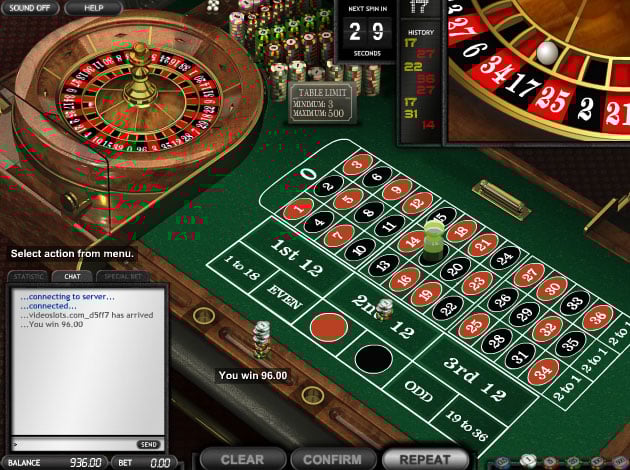Place a bet on 3rd 12
This screenshot has width=630, height=470.
pos(475,378)
